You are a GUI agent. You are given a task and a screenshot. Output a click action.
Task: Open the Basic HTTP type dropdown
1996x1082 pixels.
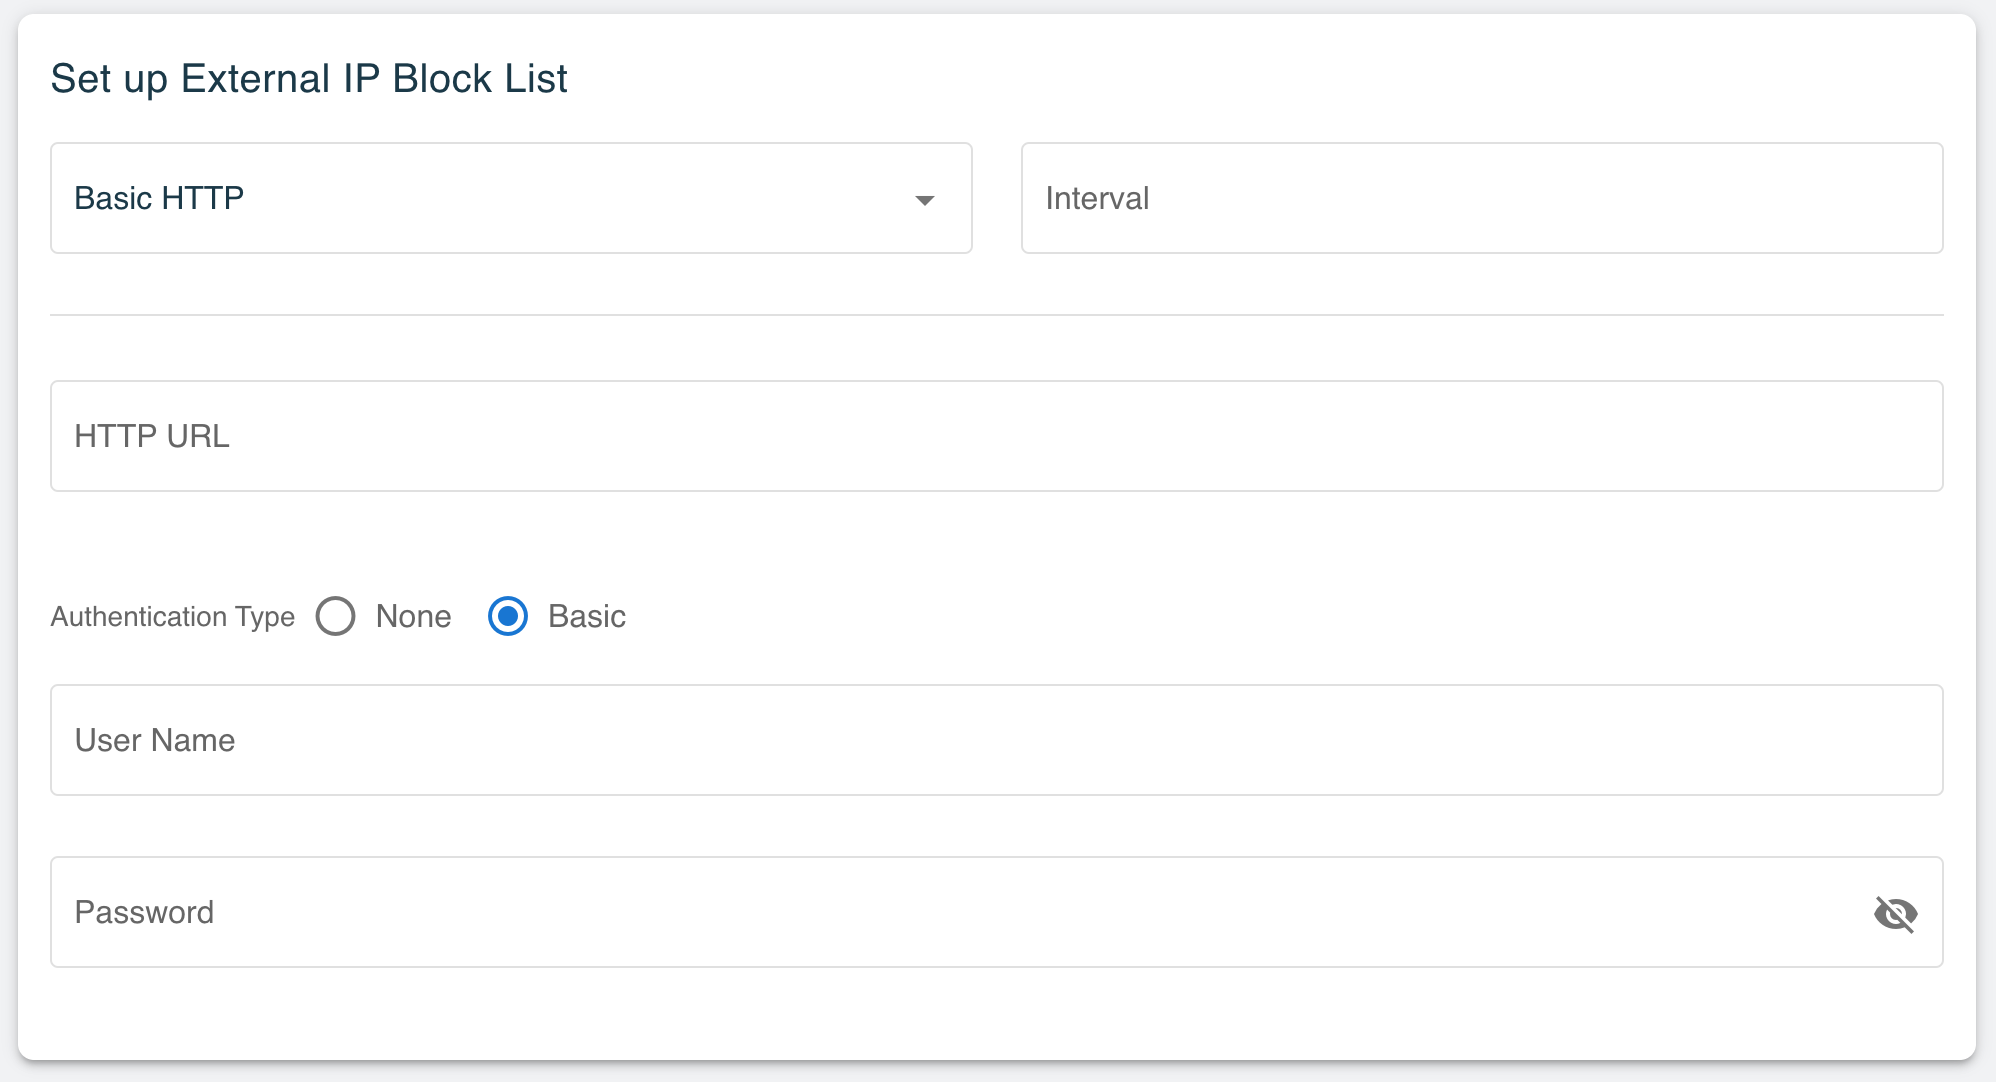(511, 198)
